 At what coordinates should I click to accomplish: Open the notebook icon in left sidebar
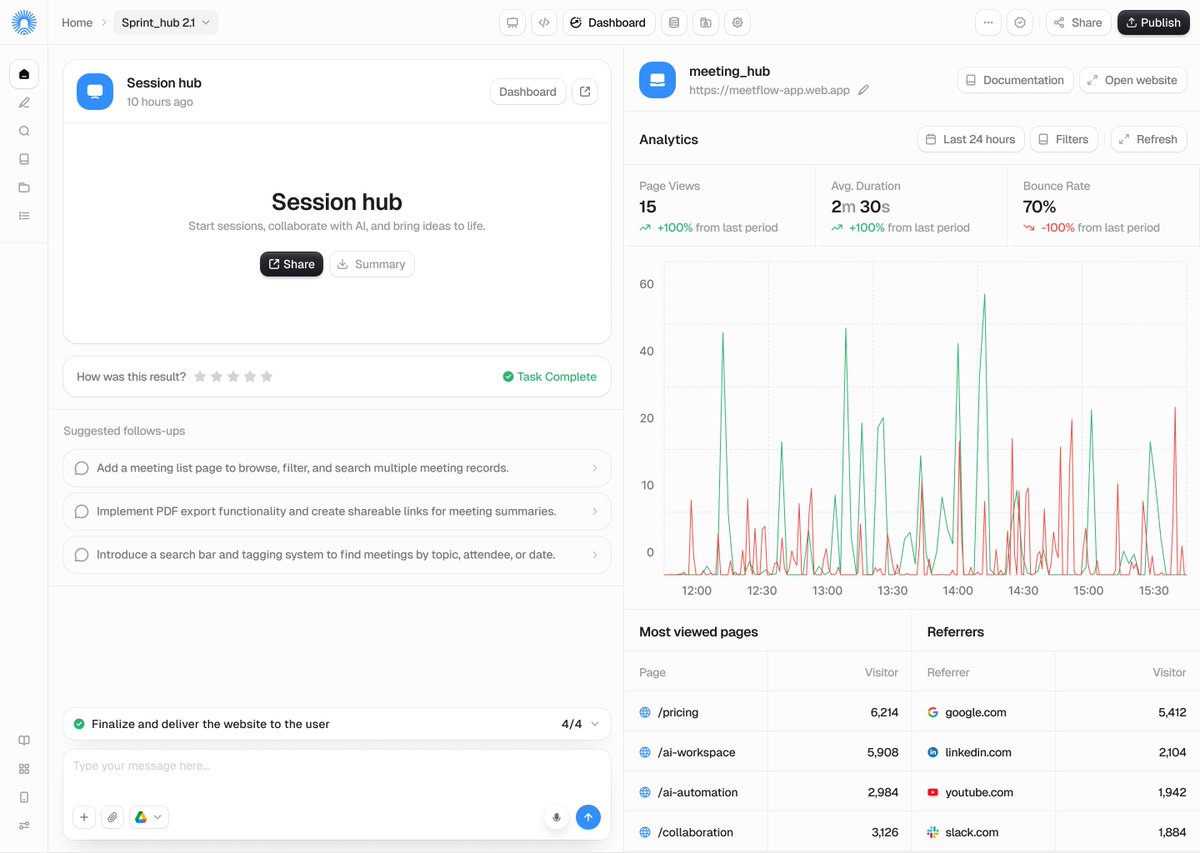click(24, 159)
